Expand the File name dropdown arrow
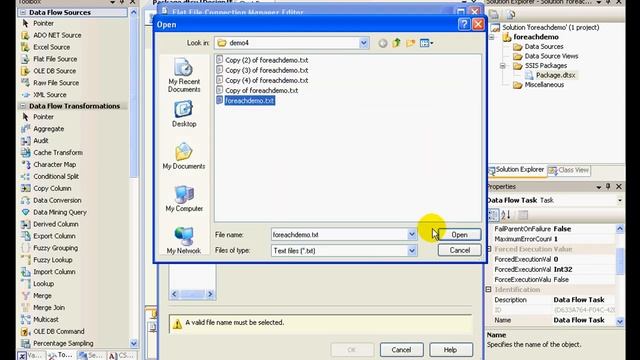This screenshot has height=360, width=640. [x=412, y=234]
